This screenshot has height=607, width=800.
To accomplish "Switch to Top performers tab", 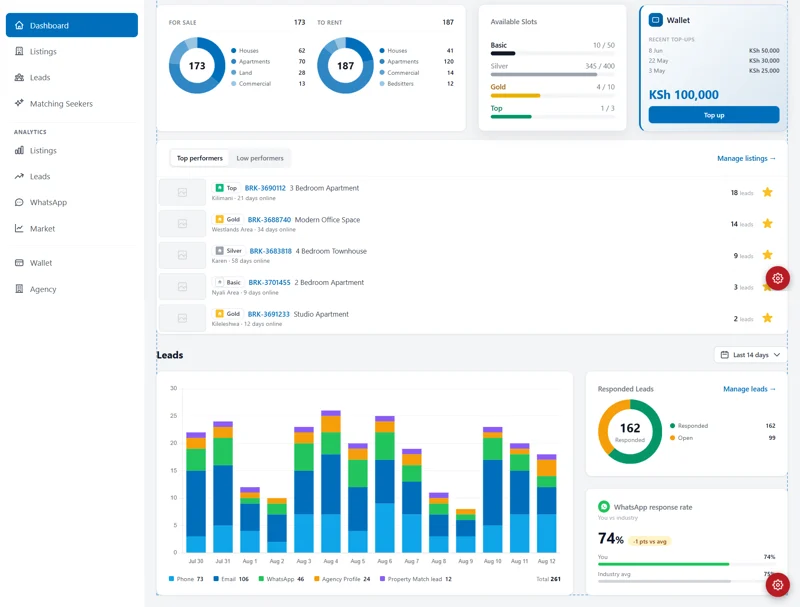I will 199,158.
